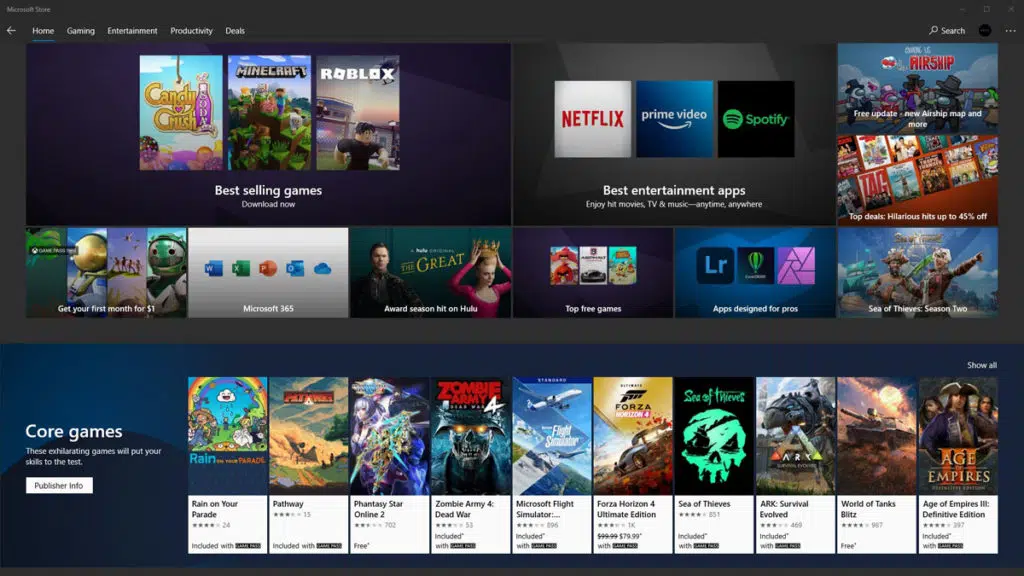Click the 'Core games' section title
1024x576 pixels.
click(74, 431)
